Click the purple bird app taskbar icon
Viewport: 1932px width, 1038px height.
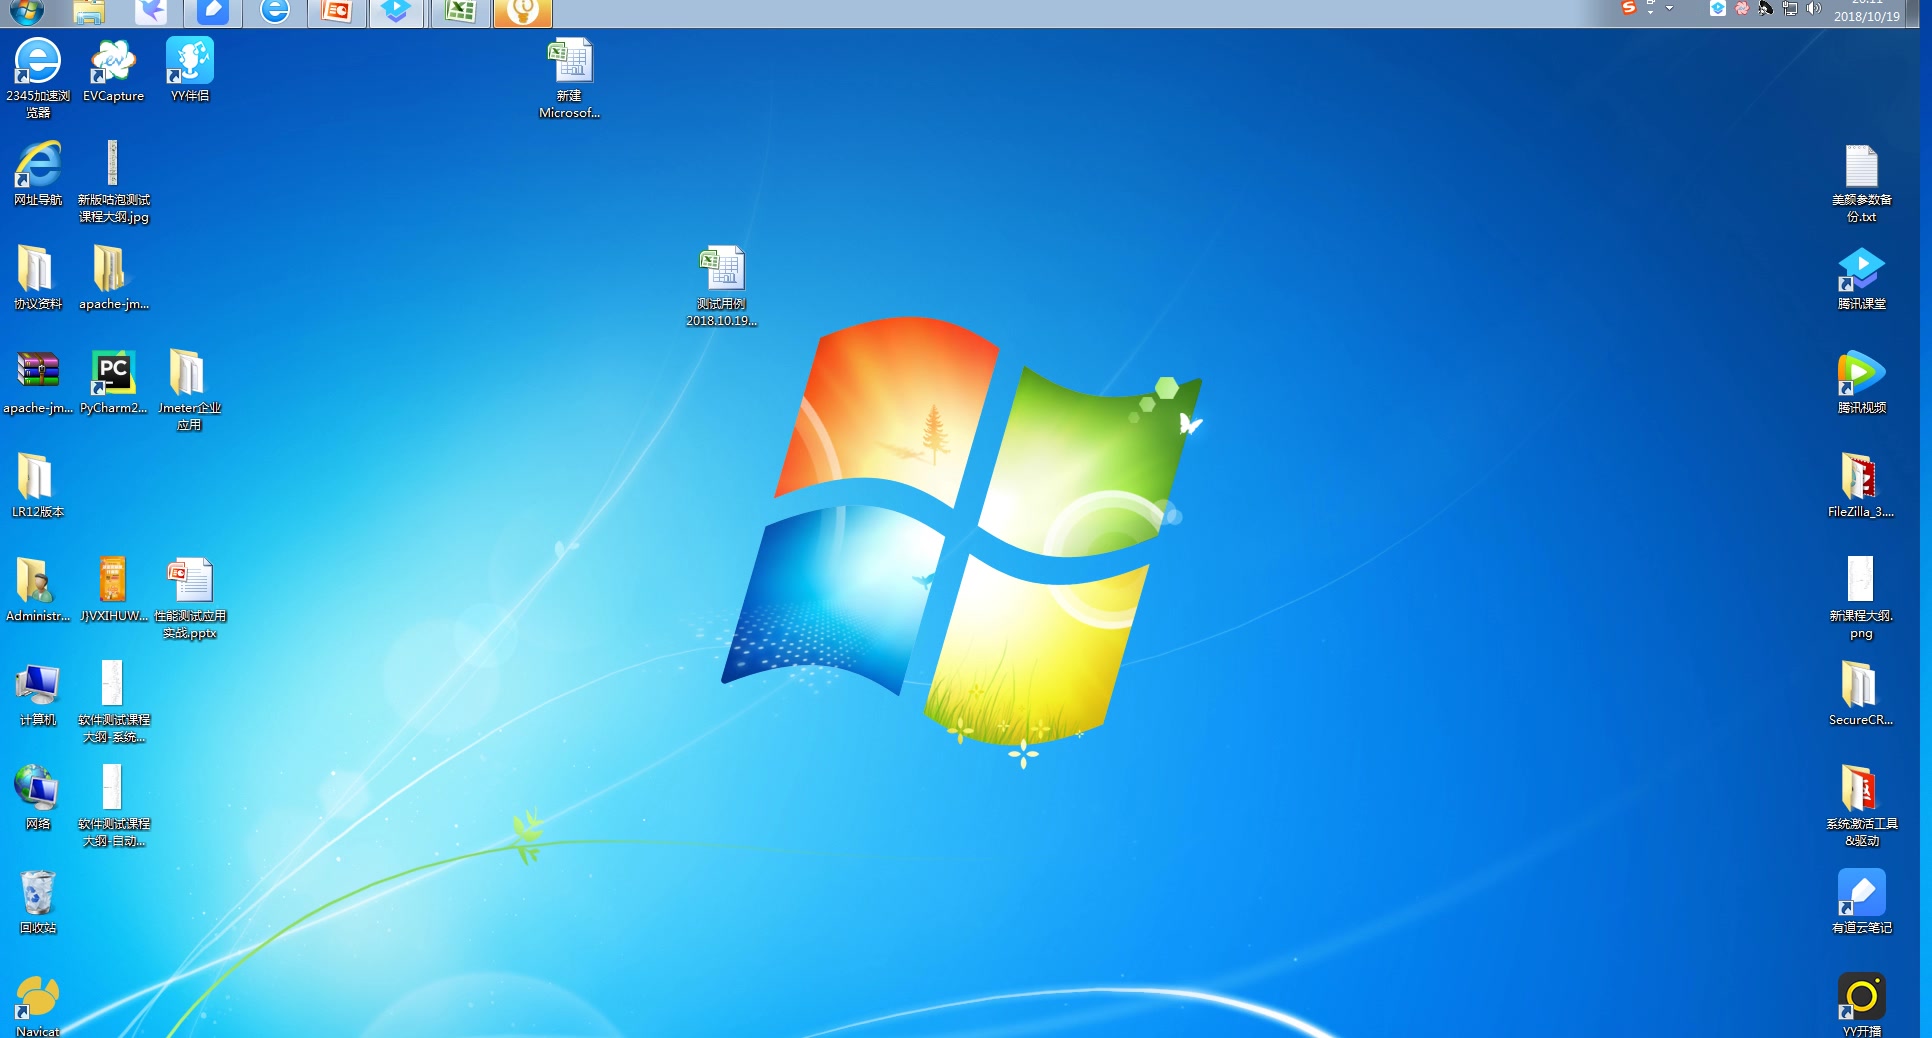coord(151,12)
